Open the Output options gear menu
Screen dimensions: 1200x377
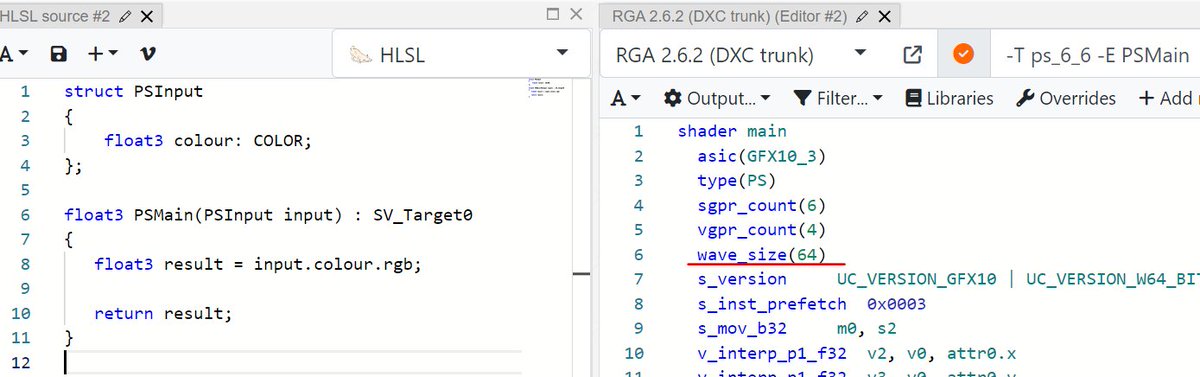point(716,98)
